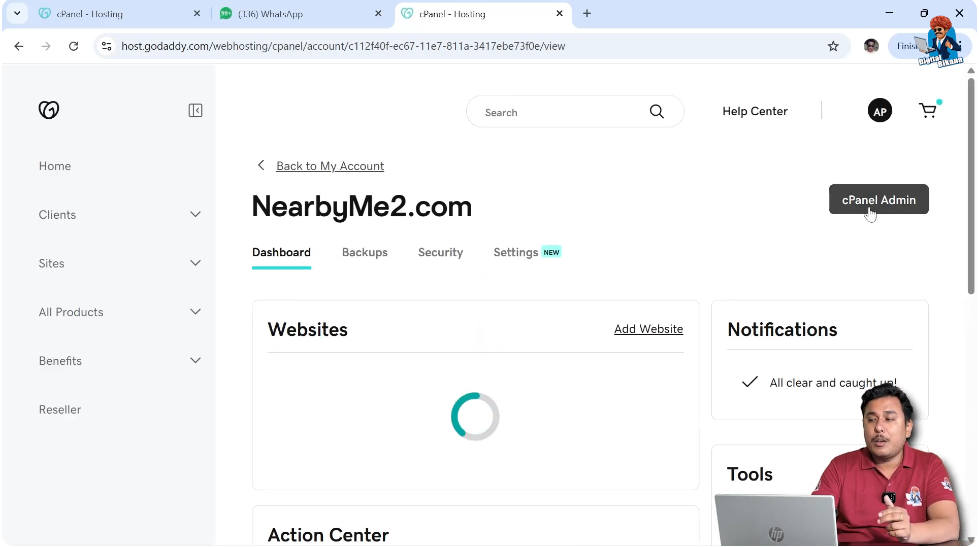Expand the Clients menu chevron
This screenshot has height=547, width=979.
click(195, 214)
